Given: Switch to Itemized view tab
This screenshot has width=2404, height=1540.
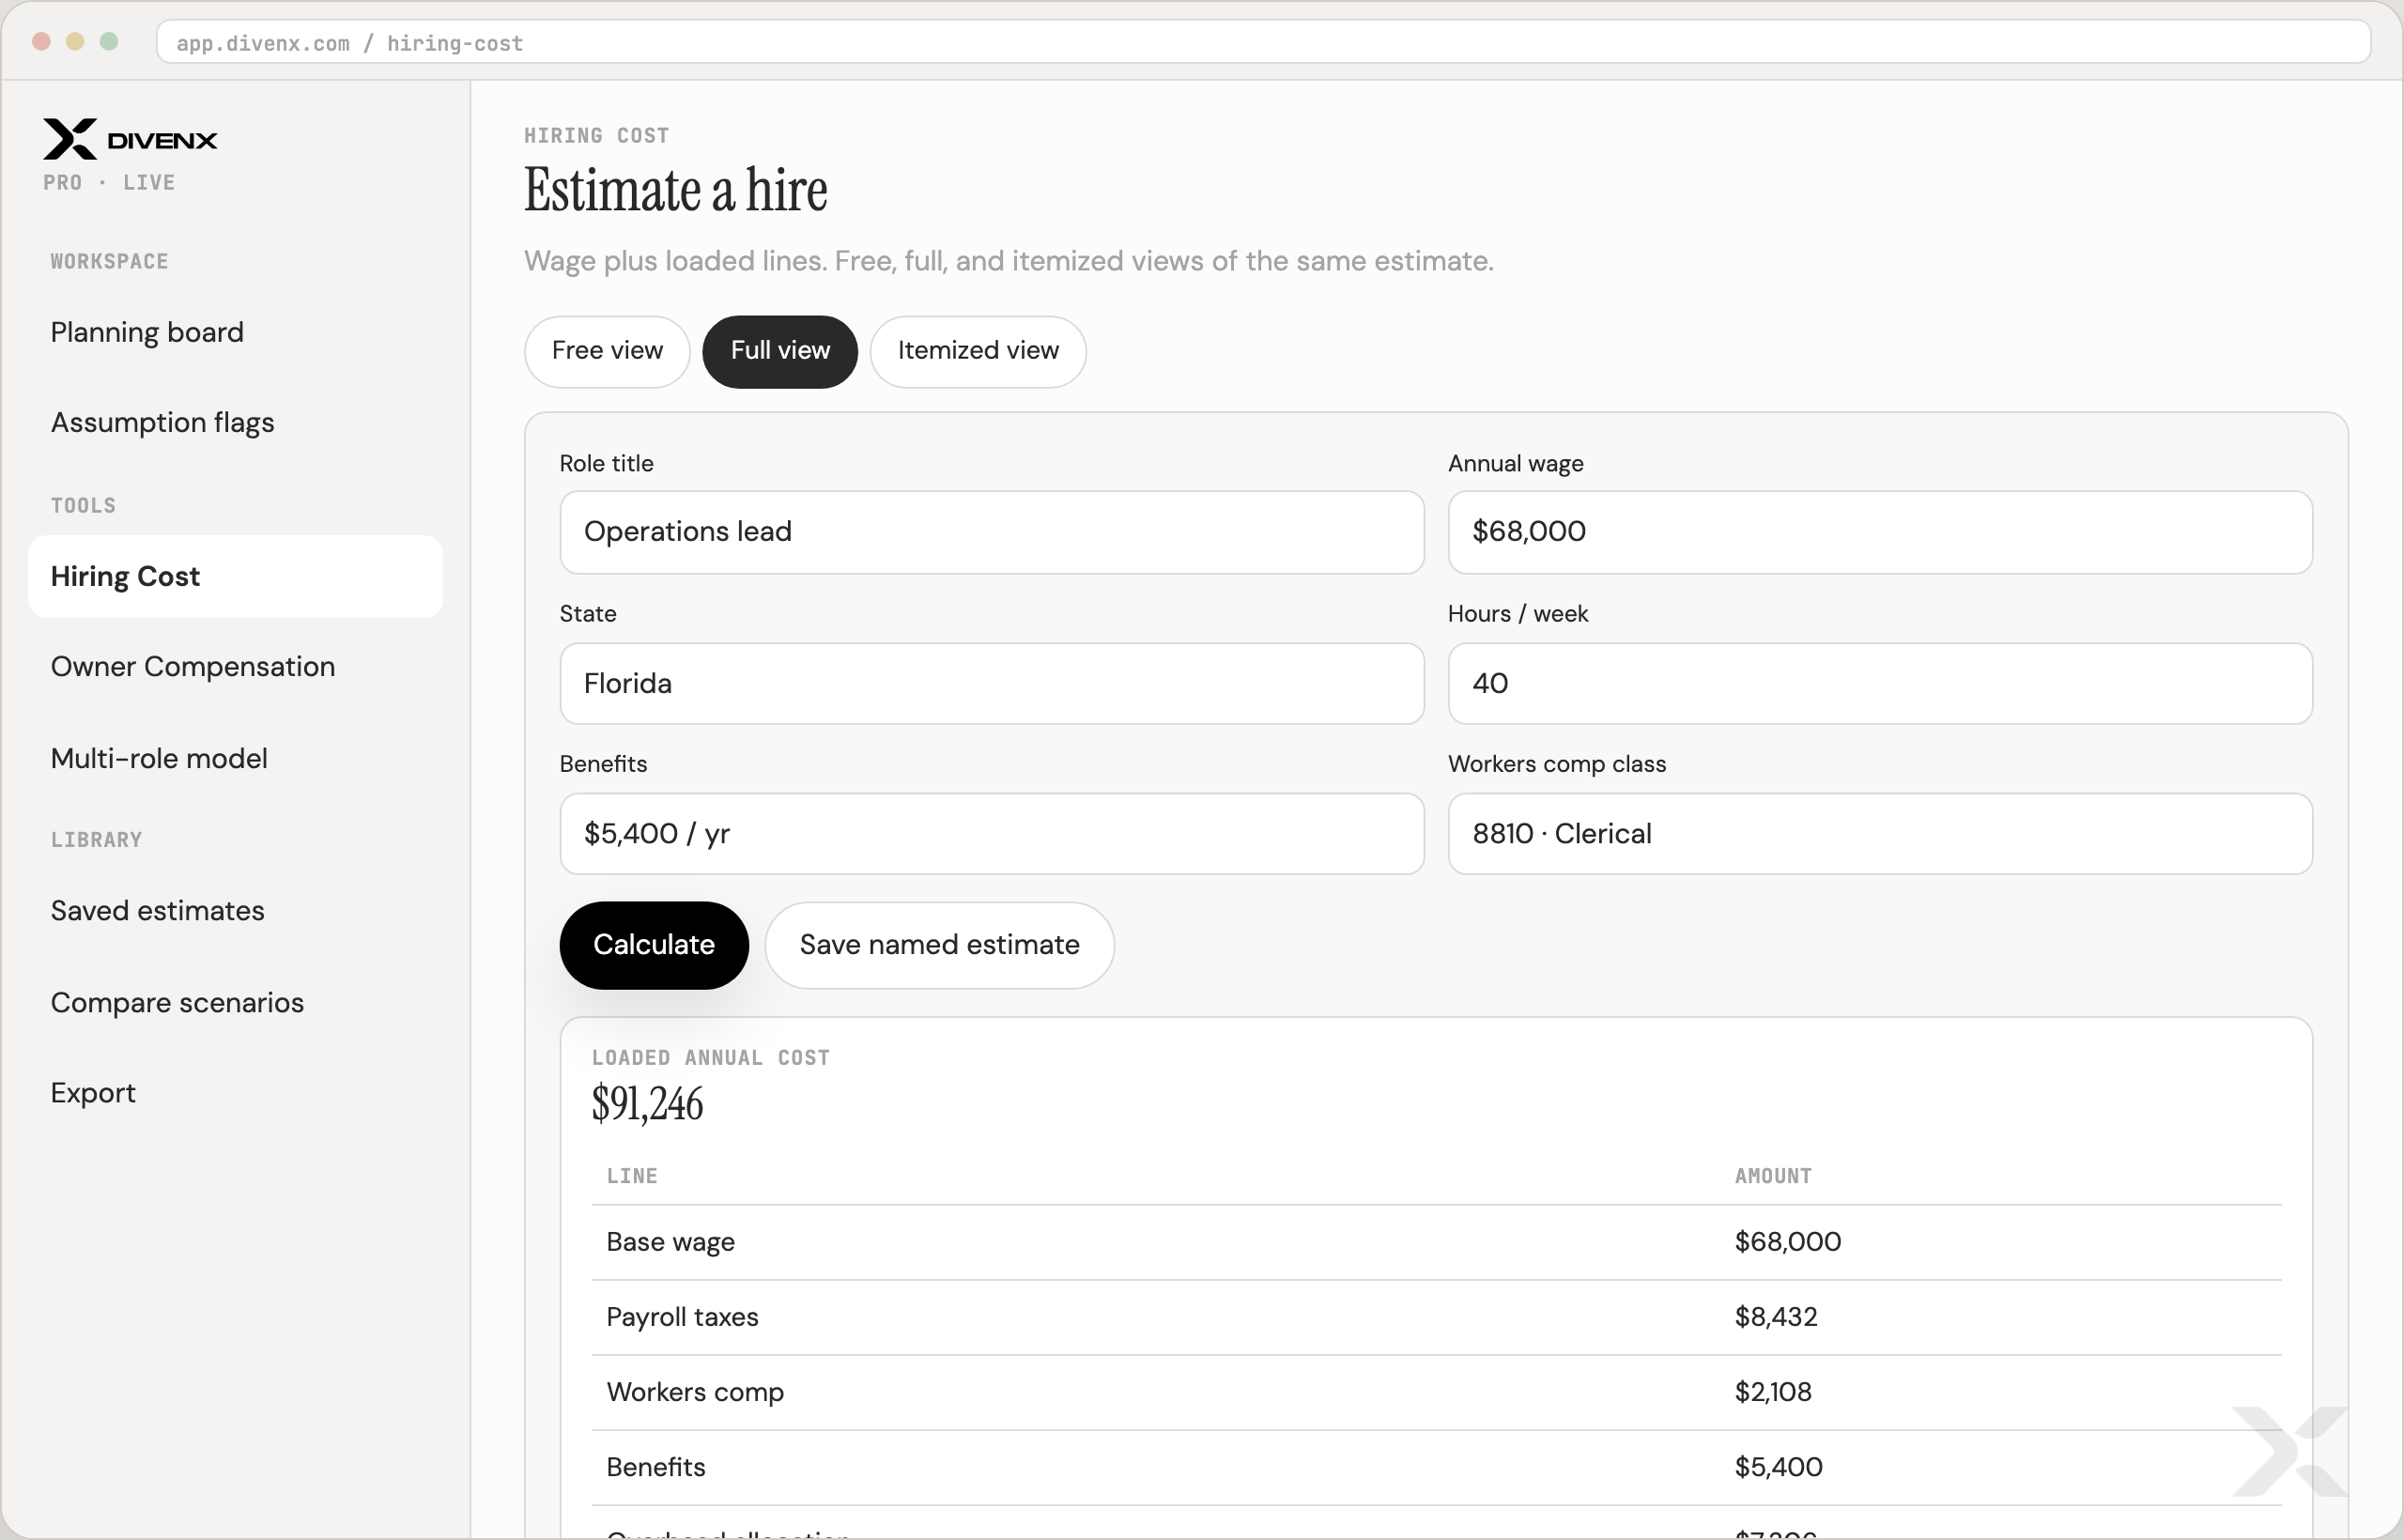Looking at the screenshot, I should pos(978,351).
